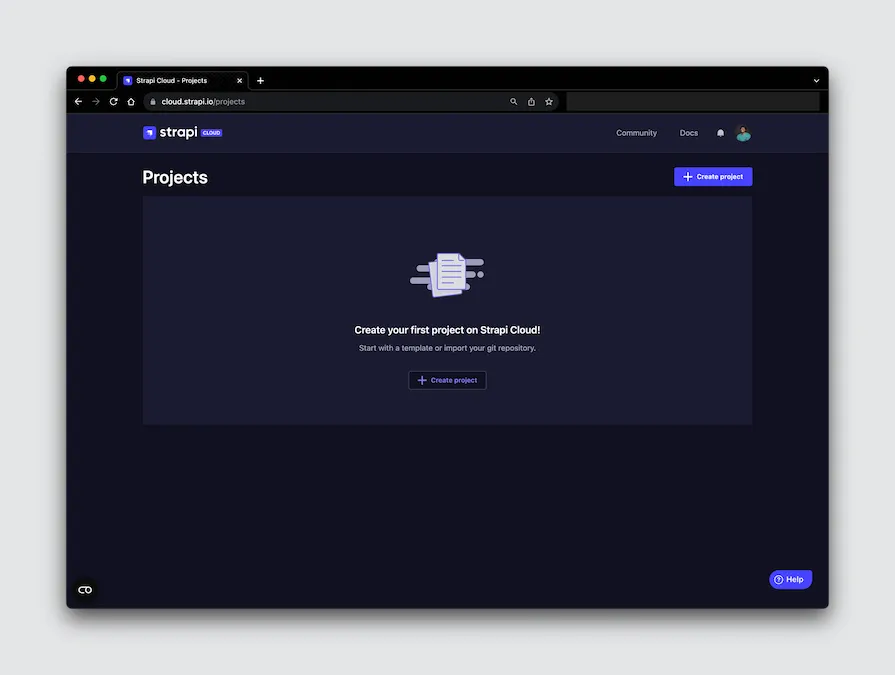This screenshot has width=895, height=675.
Task: Click the CLOUD badge beside the Strapi logo
Action: pyautogui.click(x=210, y=132)
